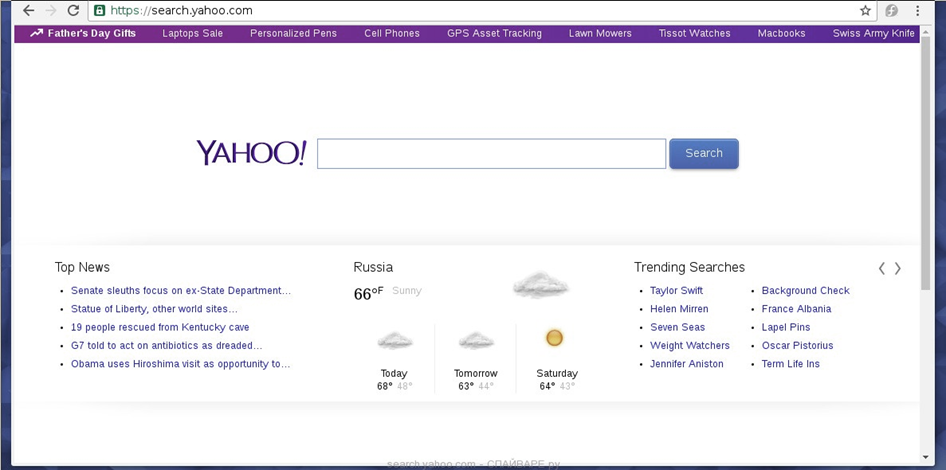Search trending topic Jennifer Aniston
This screenshot has width=946, height=470.
687,364
